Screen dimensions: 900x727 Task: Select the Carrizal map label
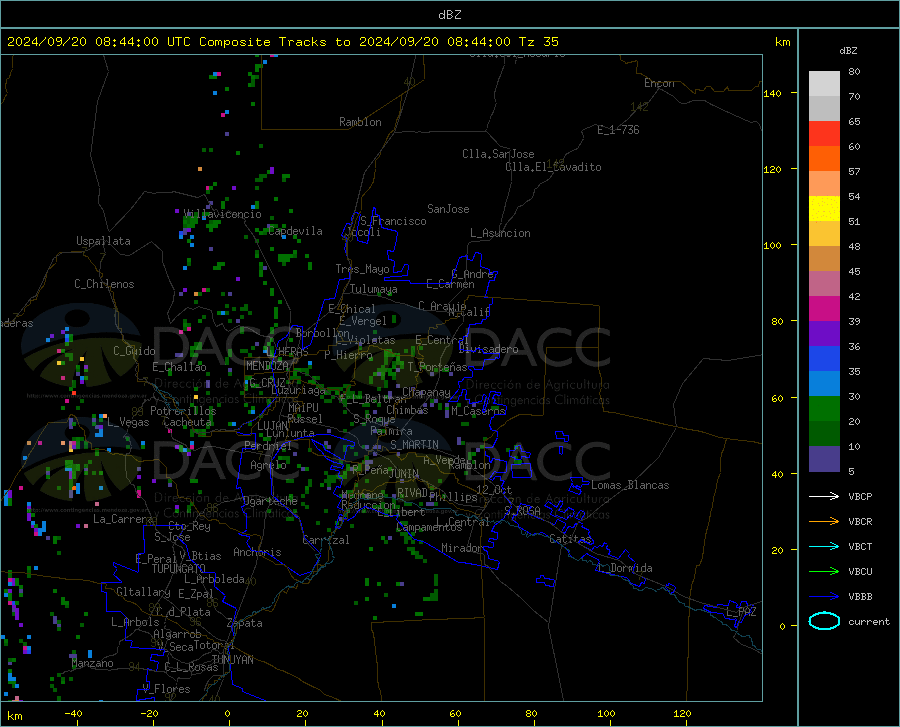coord(326,540)
